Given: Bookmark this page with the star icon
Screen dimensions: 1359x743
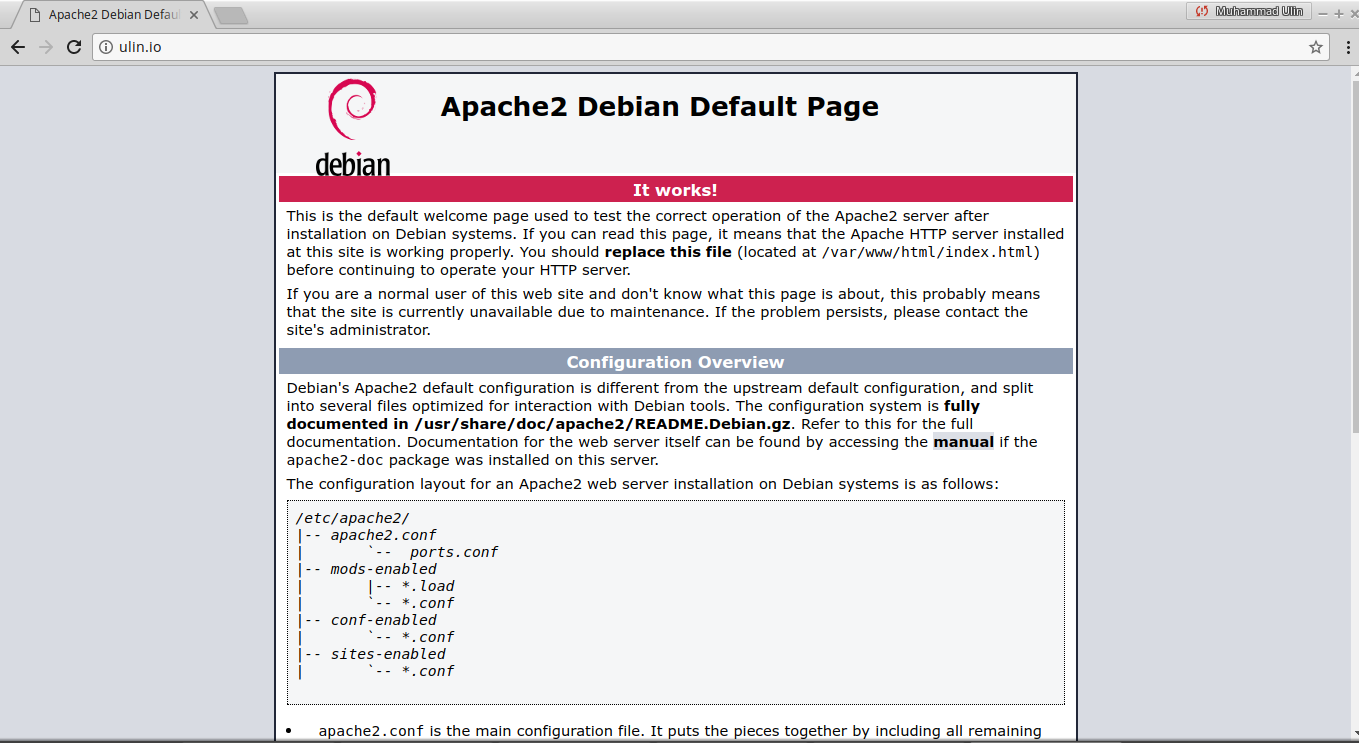Looking at the screenshot, I should pos(1316,47).
